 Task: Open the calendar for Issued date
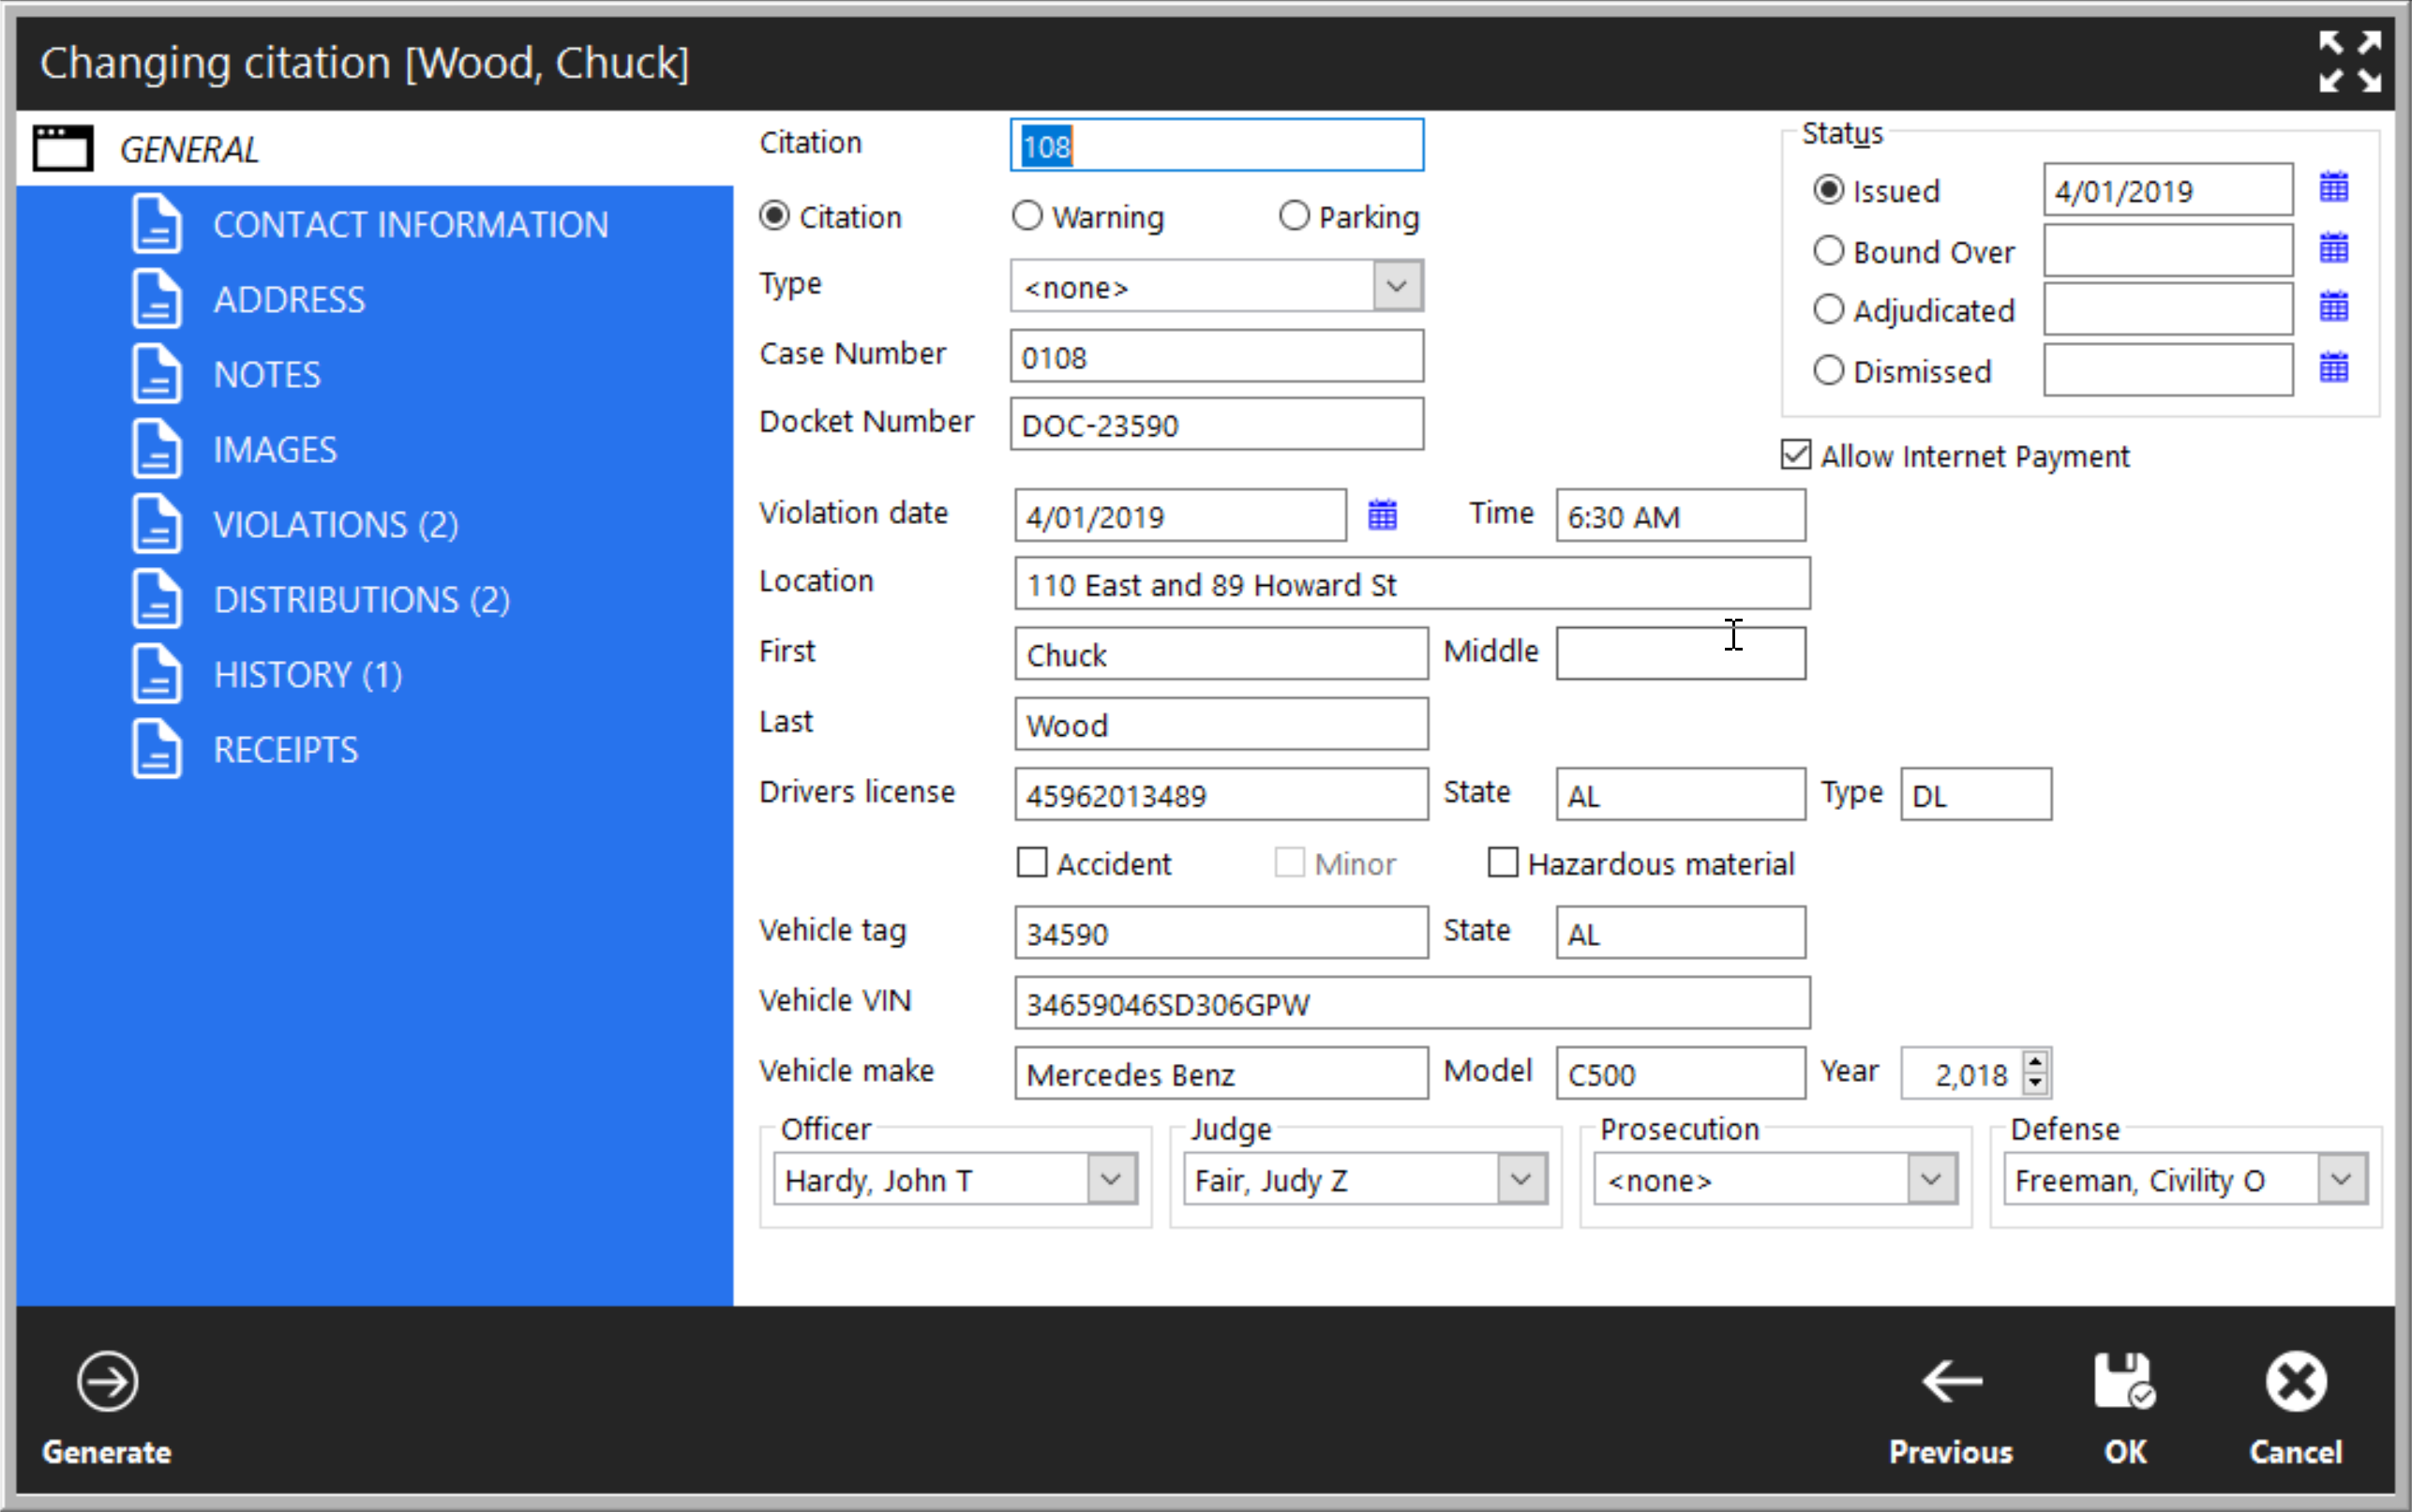2333,187
